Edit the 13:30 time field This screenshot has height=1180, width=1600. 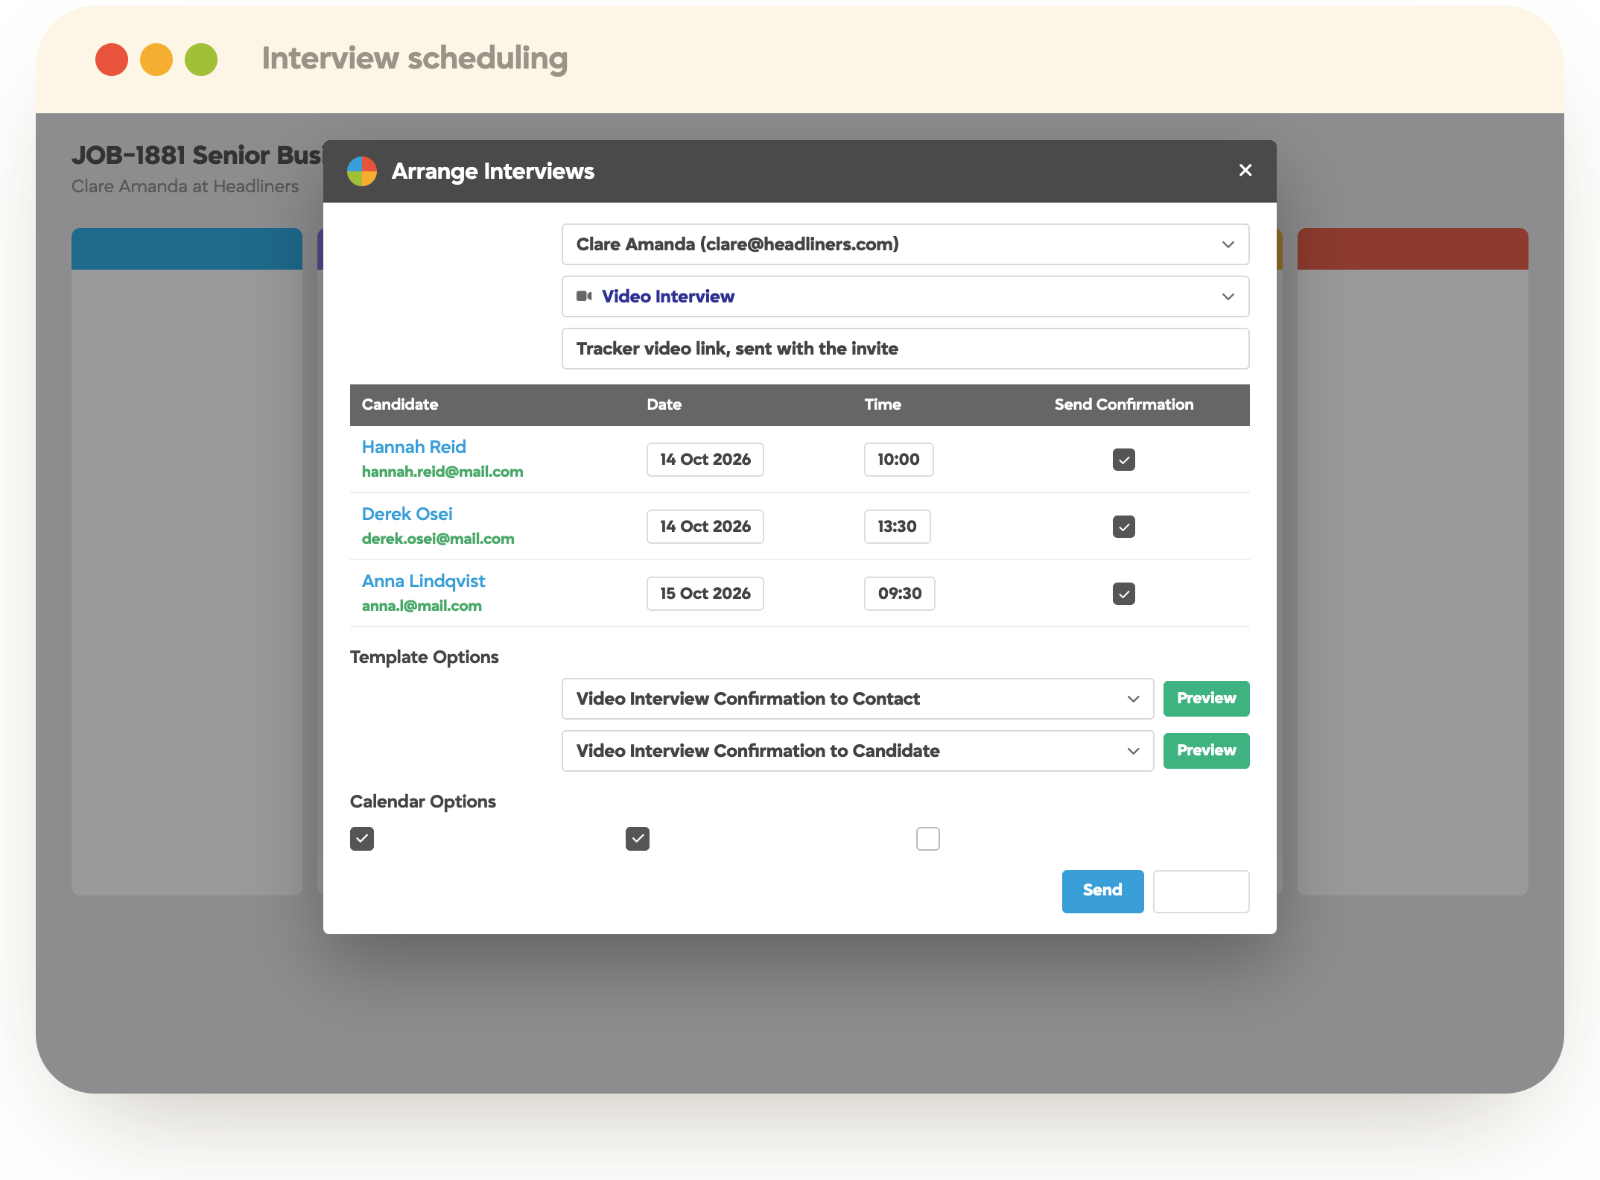tap(897, 526)
